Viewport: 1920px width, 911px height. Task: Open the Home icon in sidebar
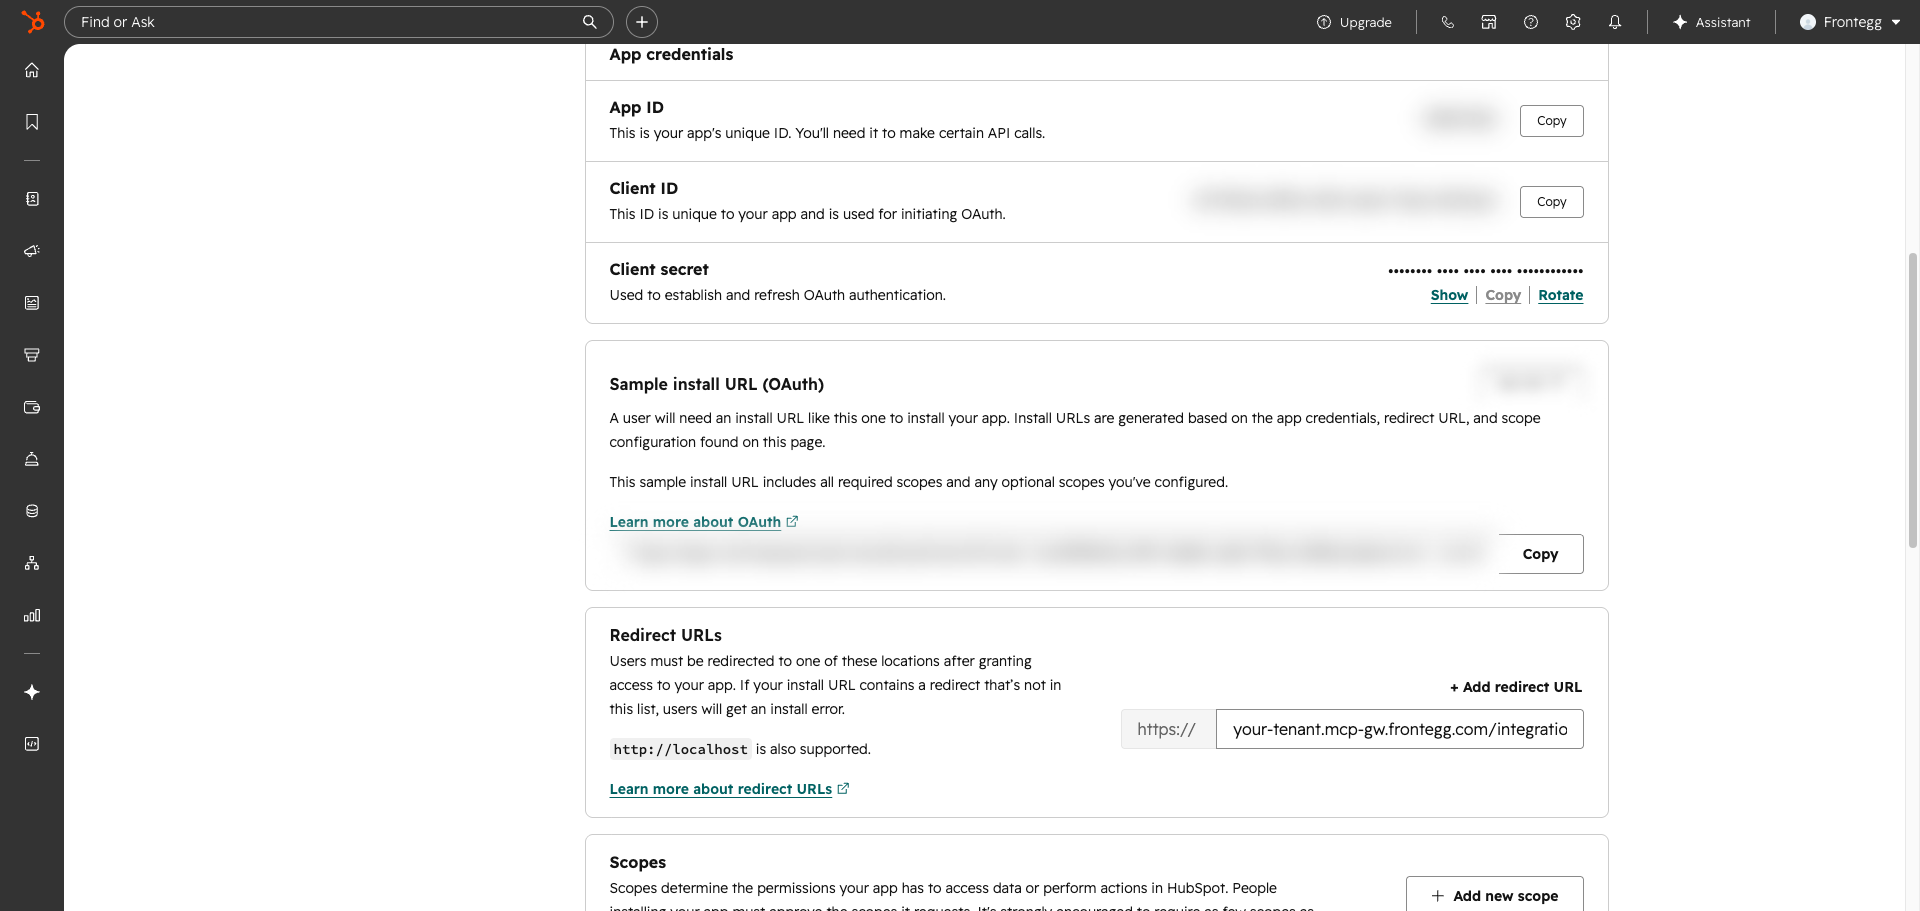click(32, 70)
